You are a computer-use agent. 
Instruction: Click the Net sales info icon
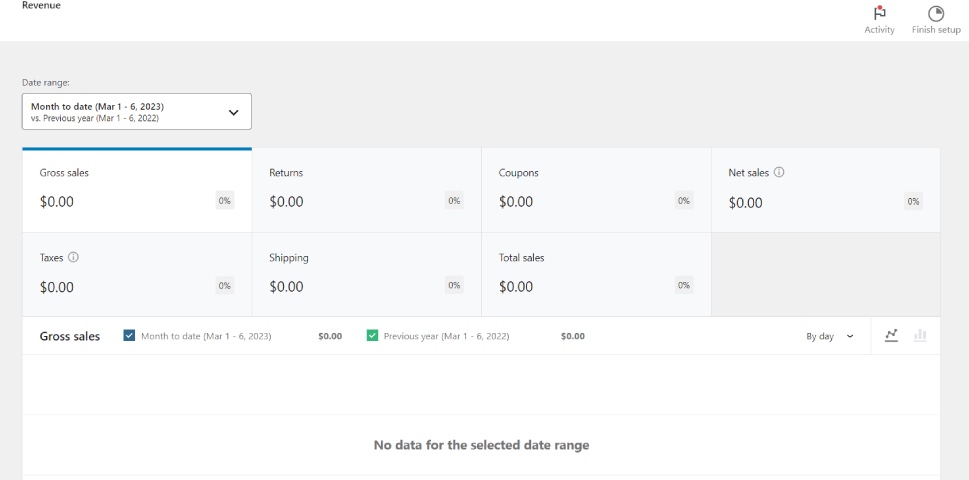tap(779, 172)
